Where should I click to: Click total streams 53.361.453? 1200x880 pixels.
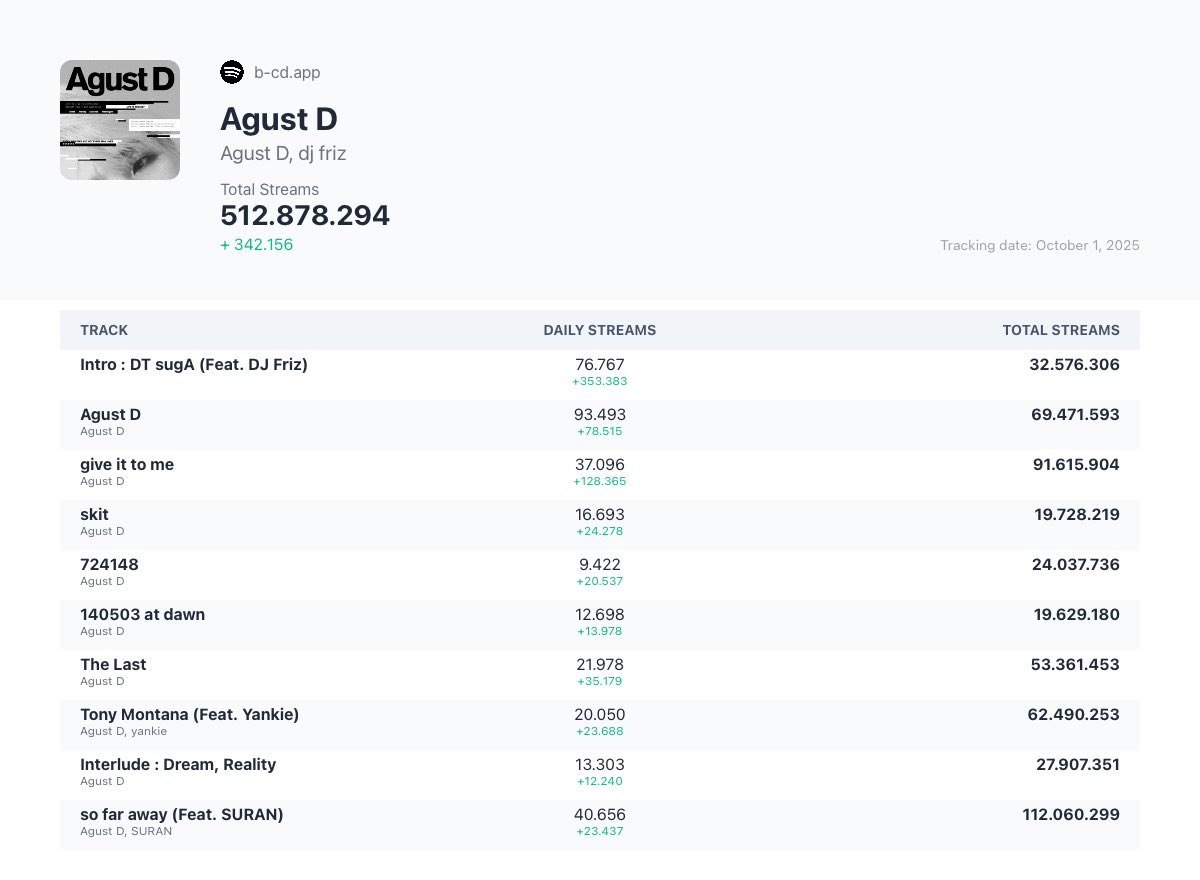1076,665
